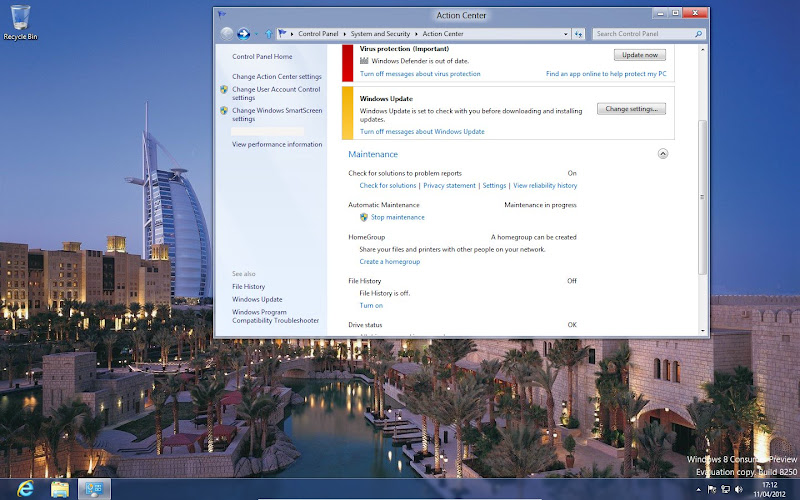This screenshot has height=500, width=800.
Task: Open File History under See also
Action: click(x=248, y=287)
